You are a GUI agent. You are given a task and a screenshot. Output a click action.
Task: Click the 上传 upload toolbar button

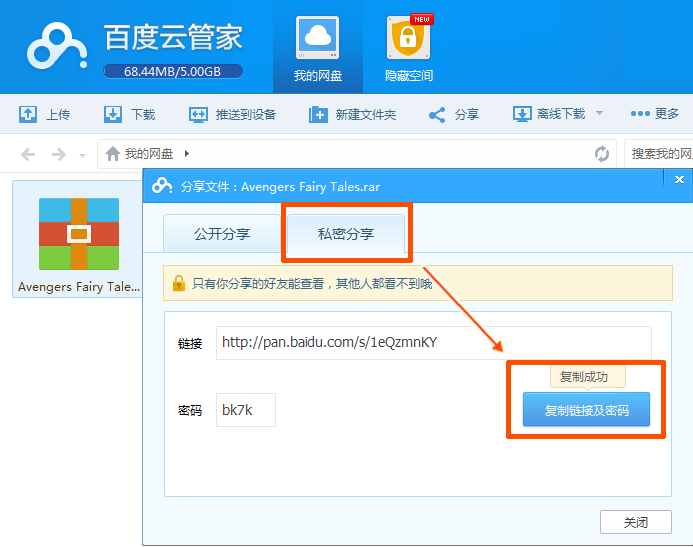(44, 114)
